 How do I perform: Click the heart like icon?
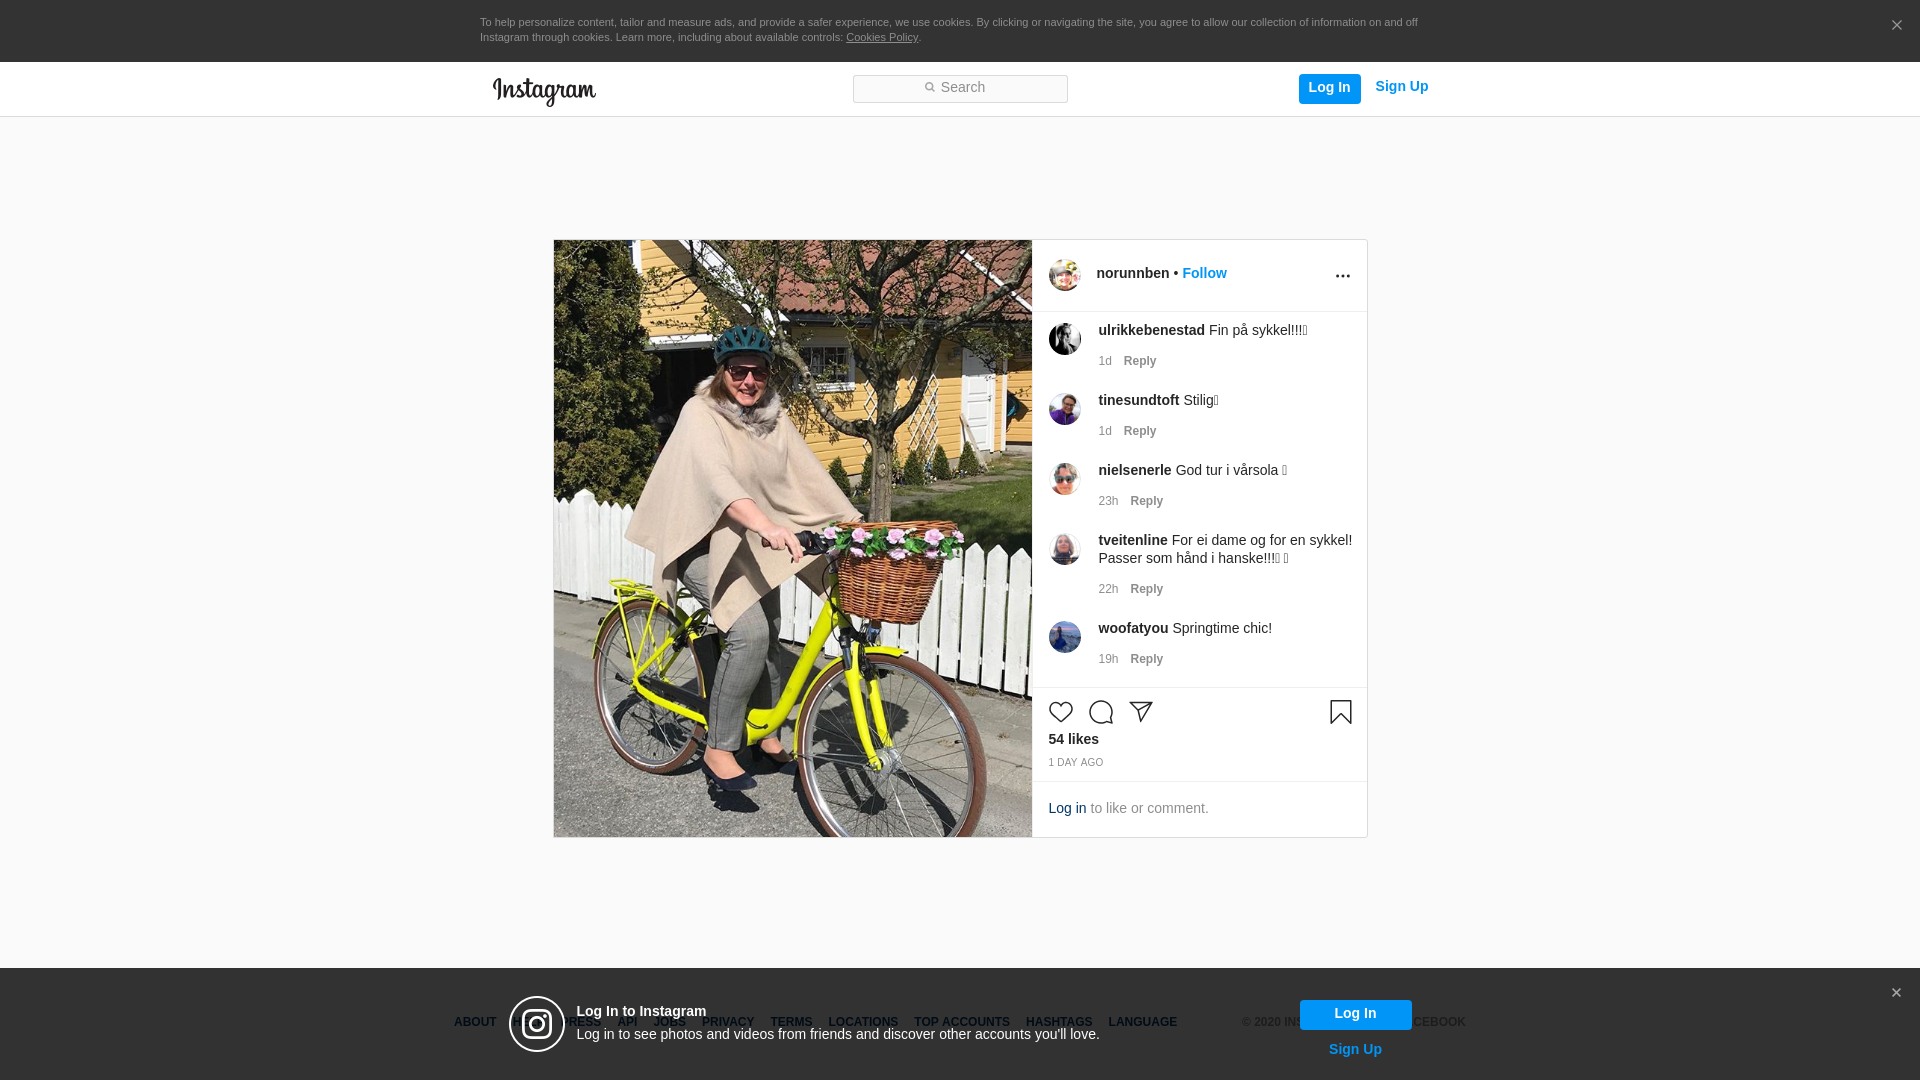[x=1061, y=712]
